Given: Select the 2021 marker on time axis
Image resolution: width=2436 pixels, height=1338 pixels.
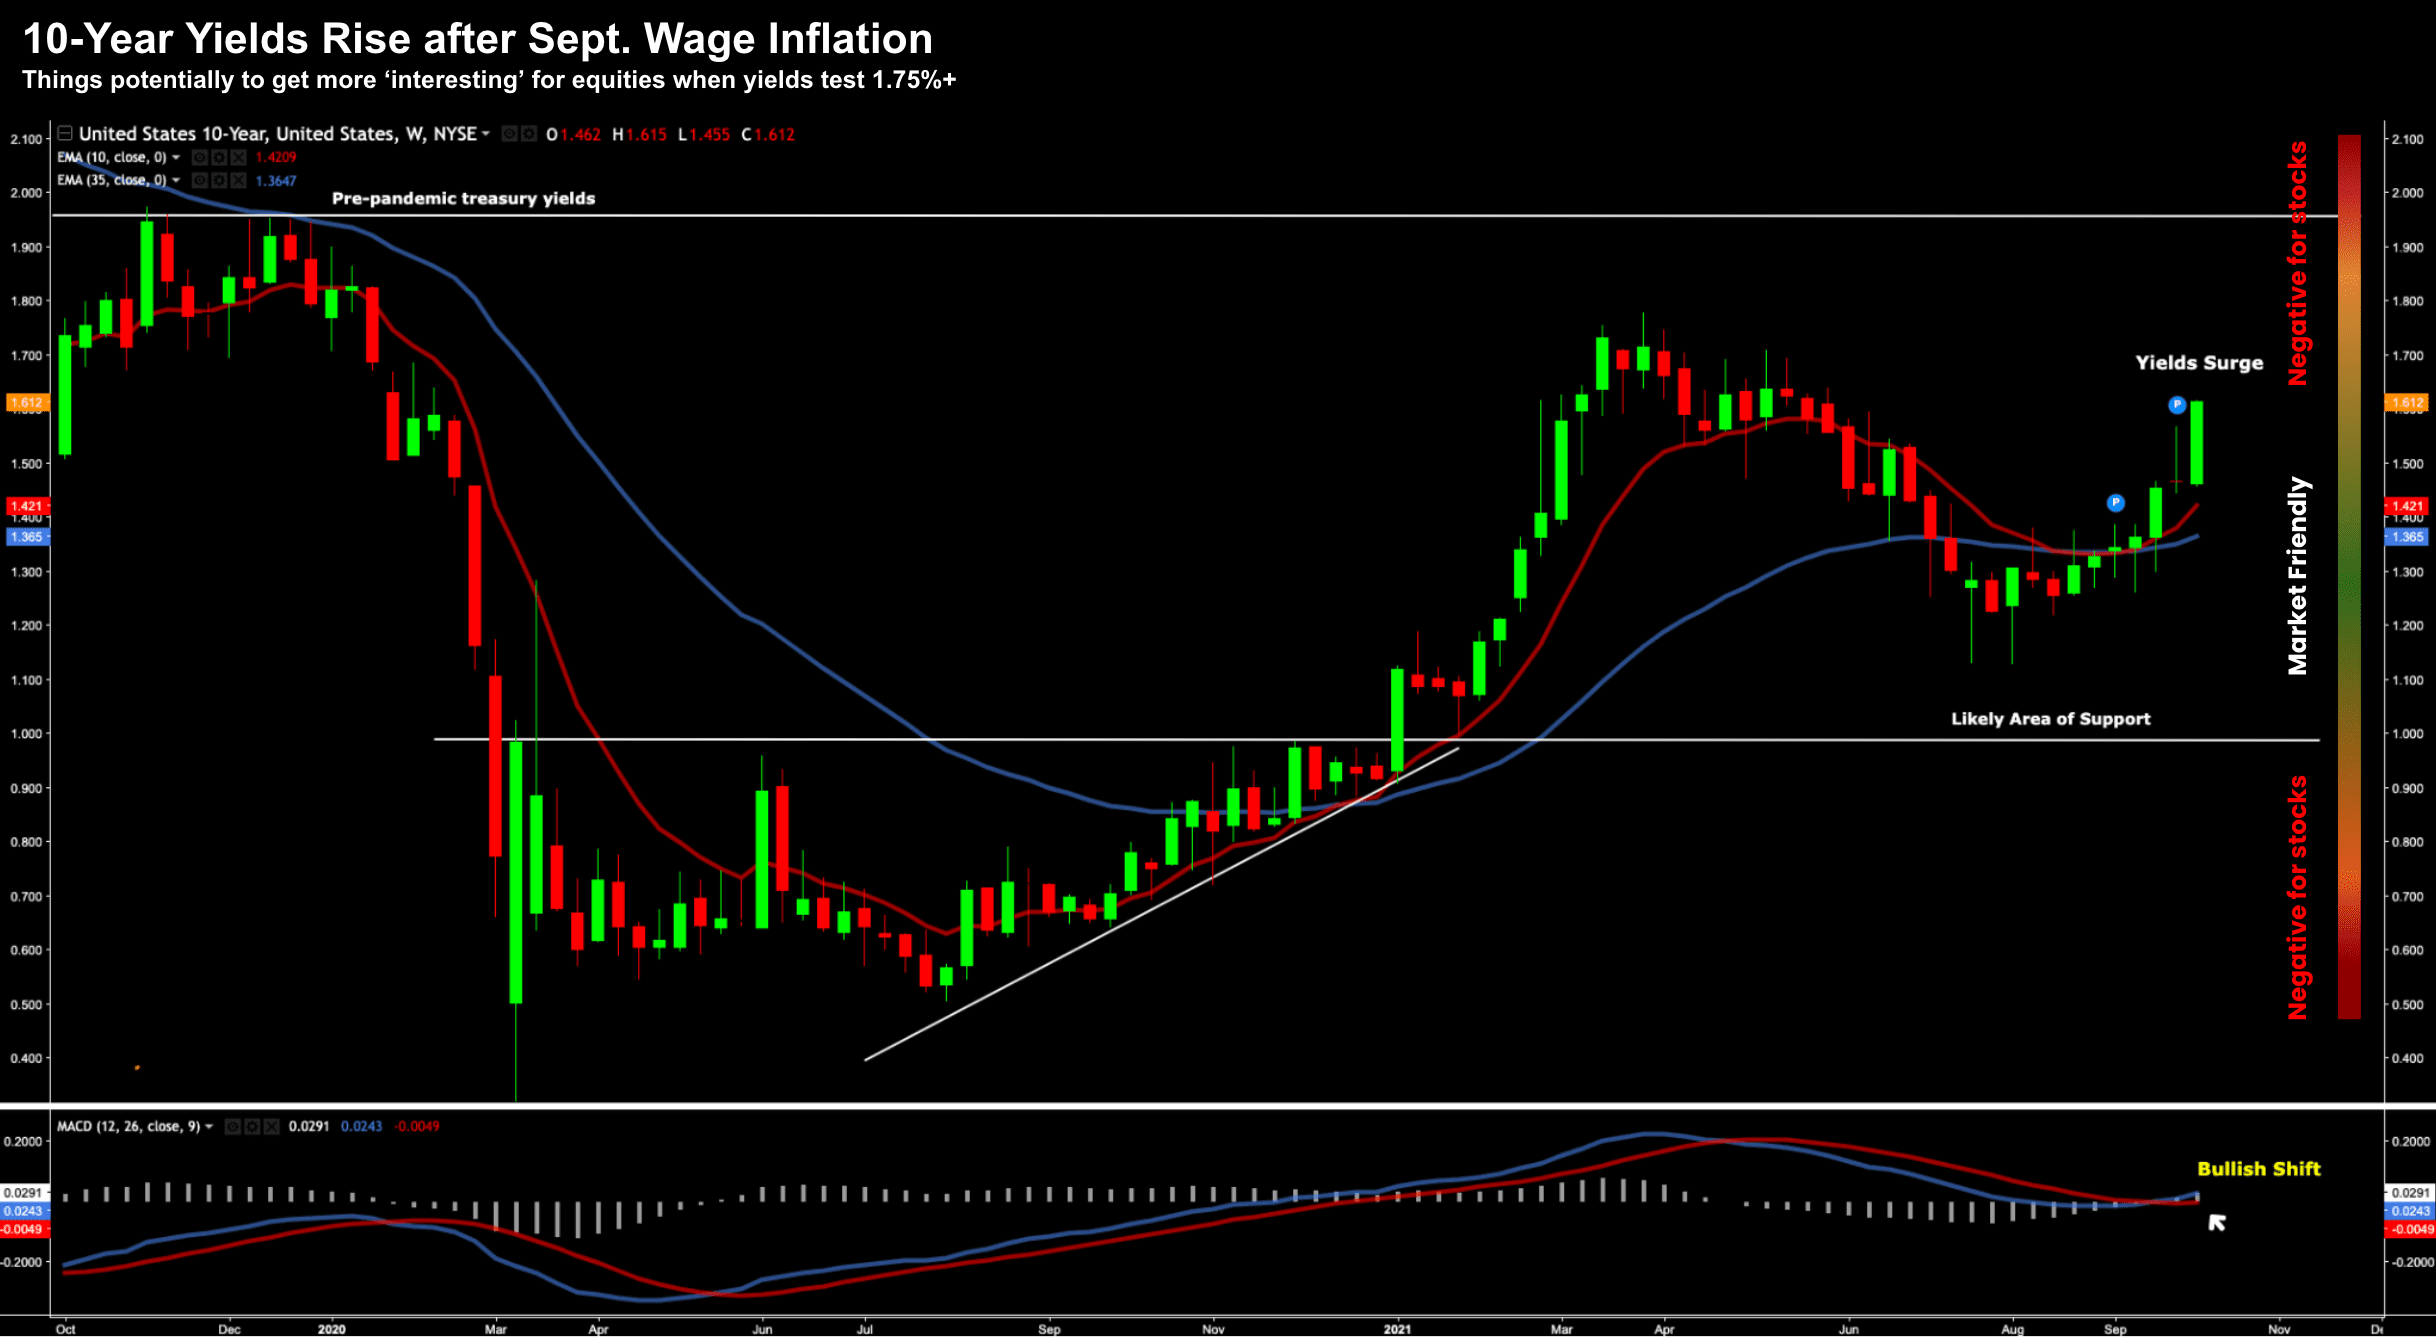Looking at the screenshot, I should click(1396, 1329).
